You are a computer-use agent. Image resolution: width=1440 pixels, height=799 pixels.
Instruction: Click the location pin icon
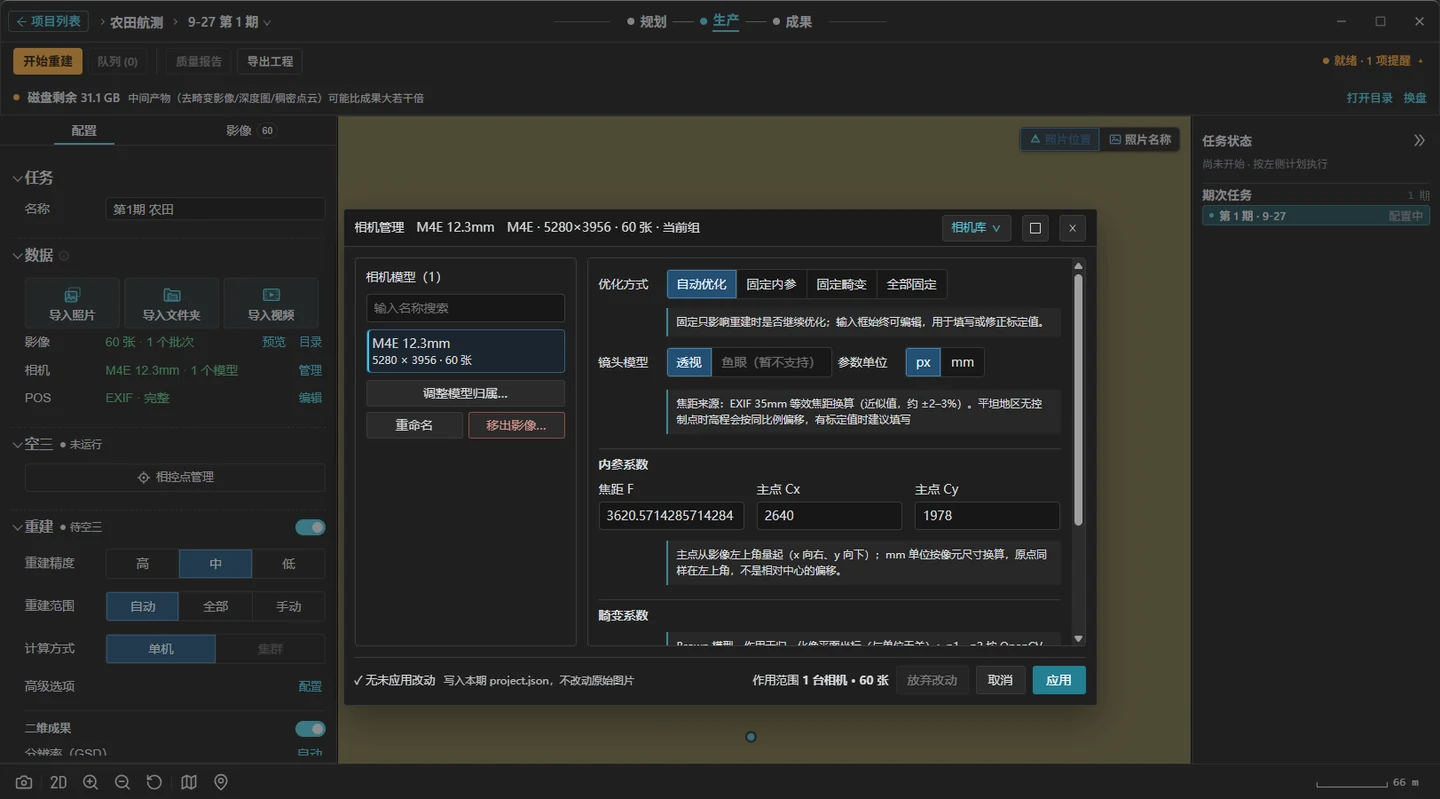pyautogui.click(x=221, y=782)
